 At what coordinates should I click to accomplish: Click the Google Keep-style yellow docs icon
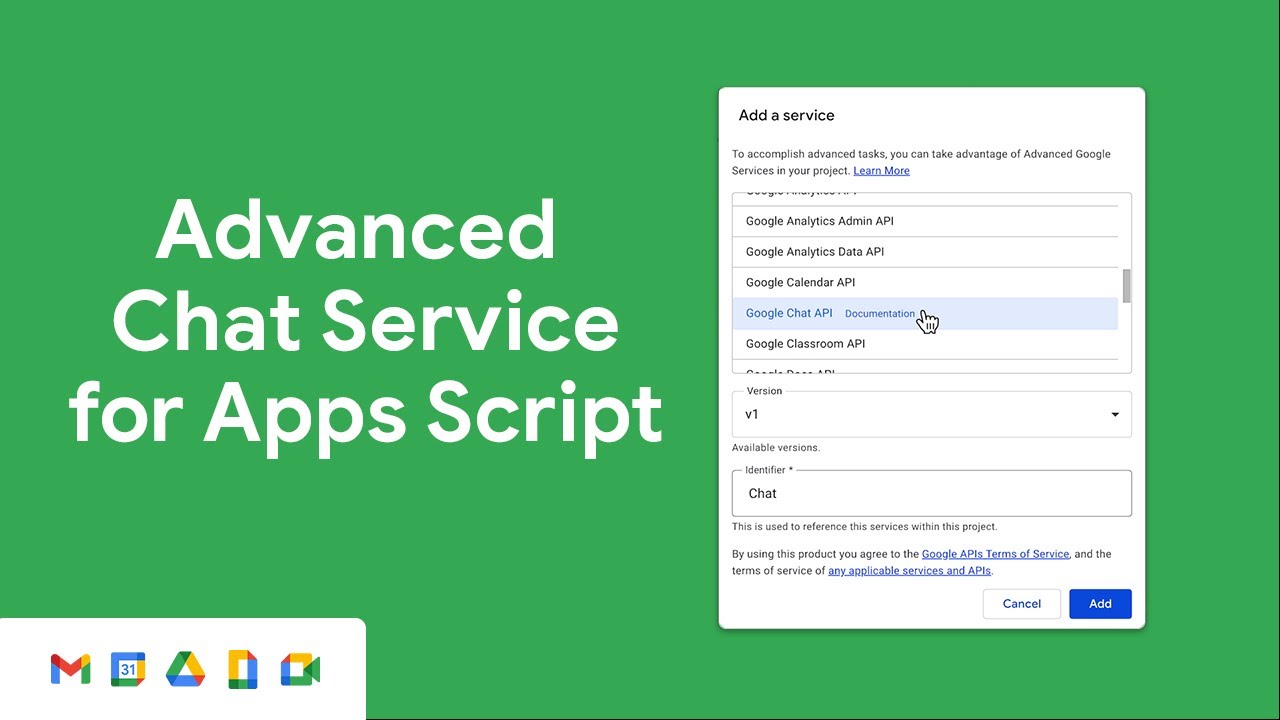coord(243,669)
